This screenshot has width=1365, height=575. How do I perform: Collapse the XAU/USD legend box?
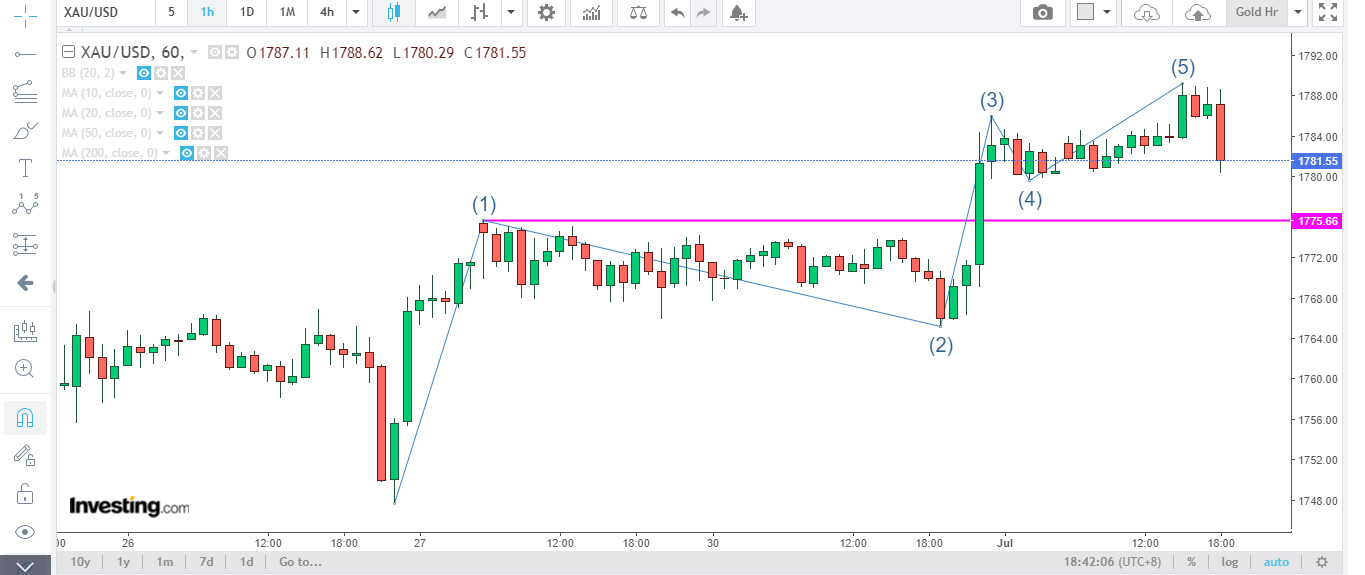(68, 53)
